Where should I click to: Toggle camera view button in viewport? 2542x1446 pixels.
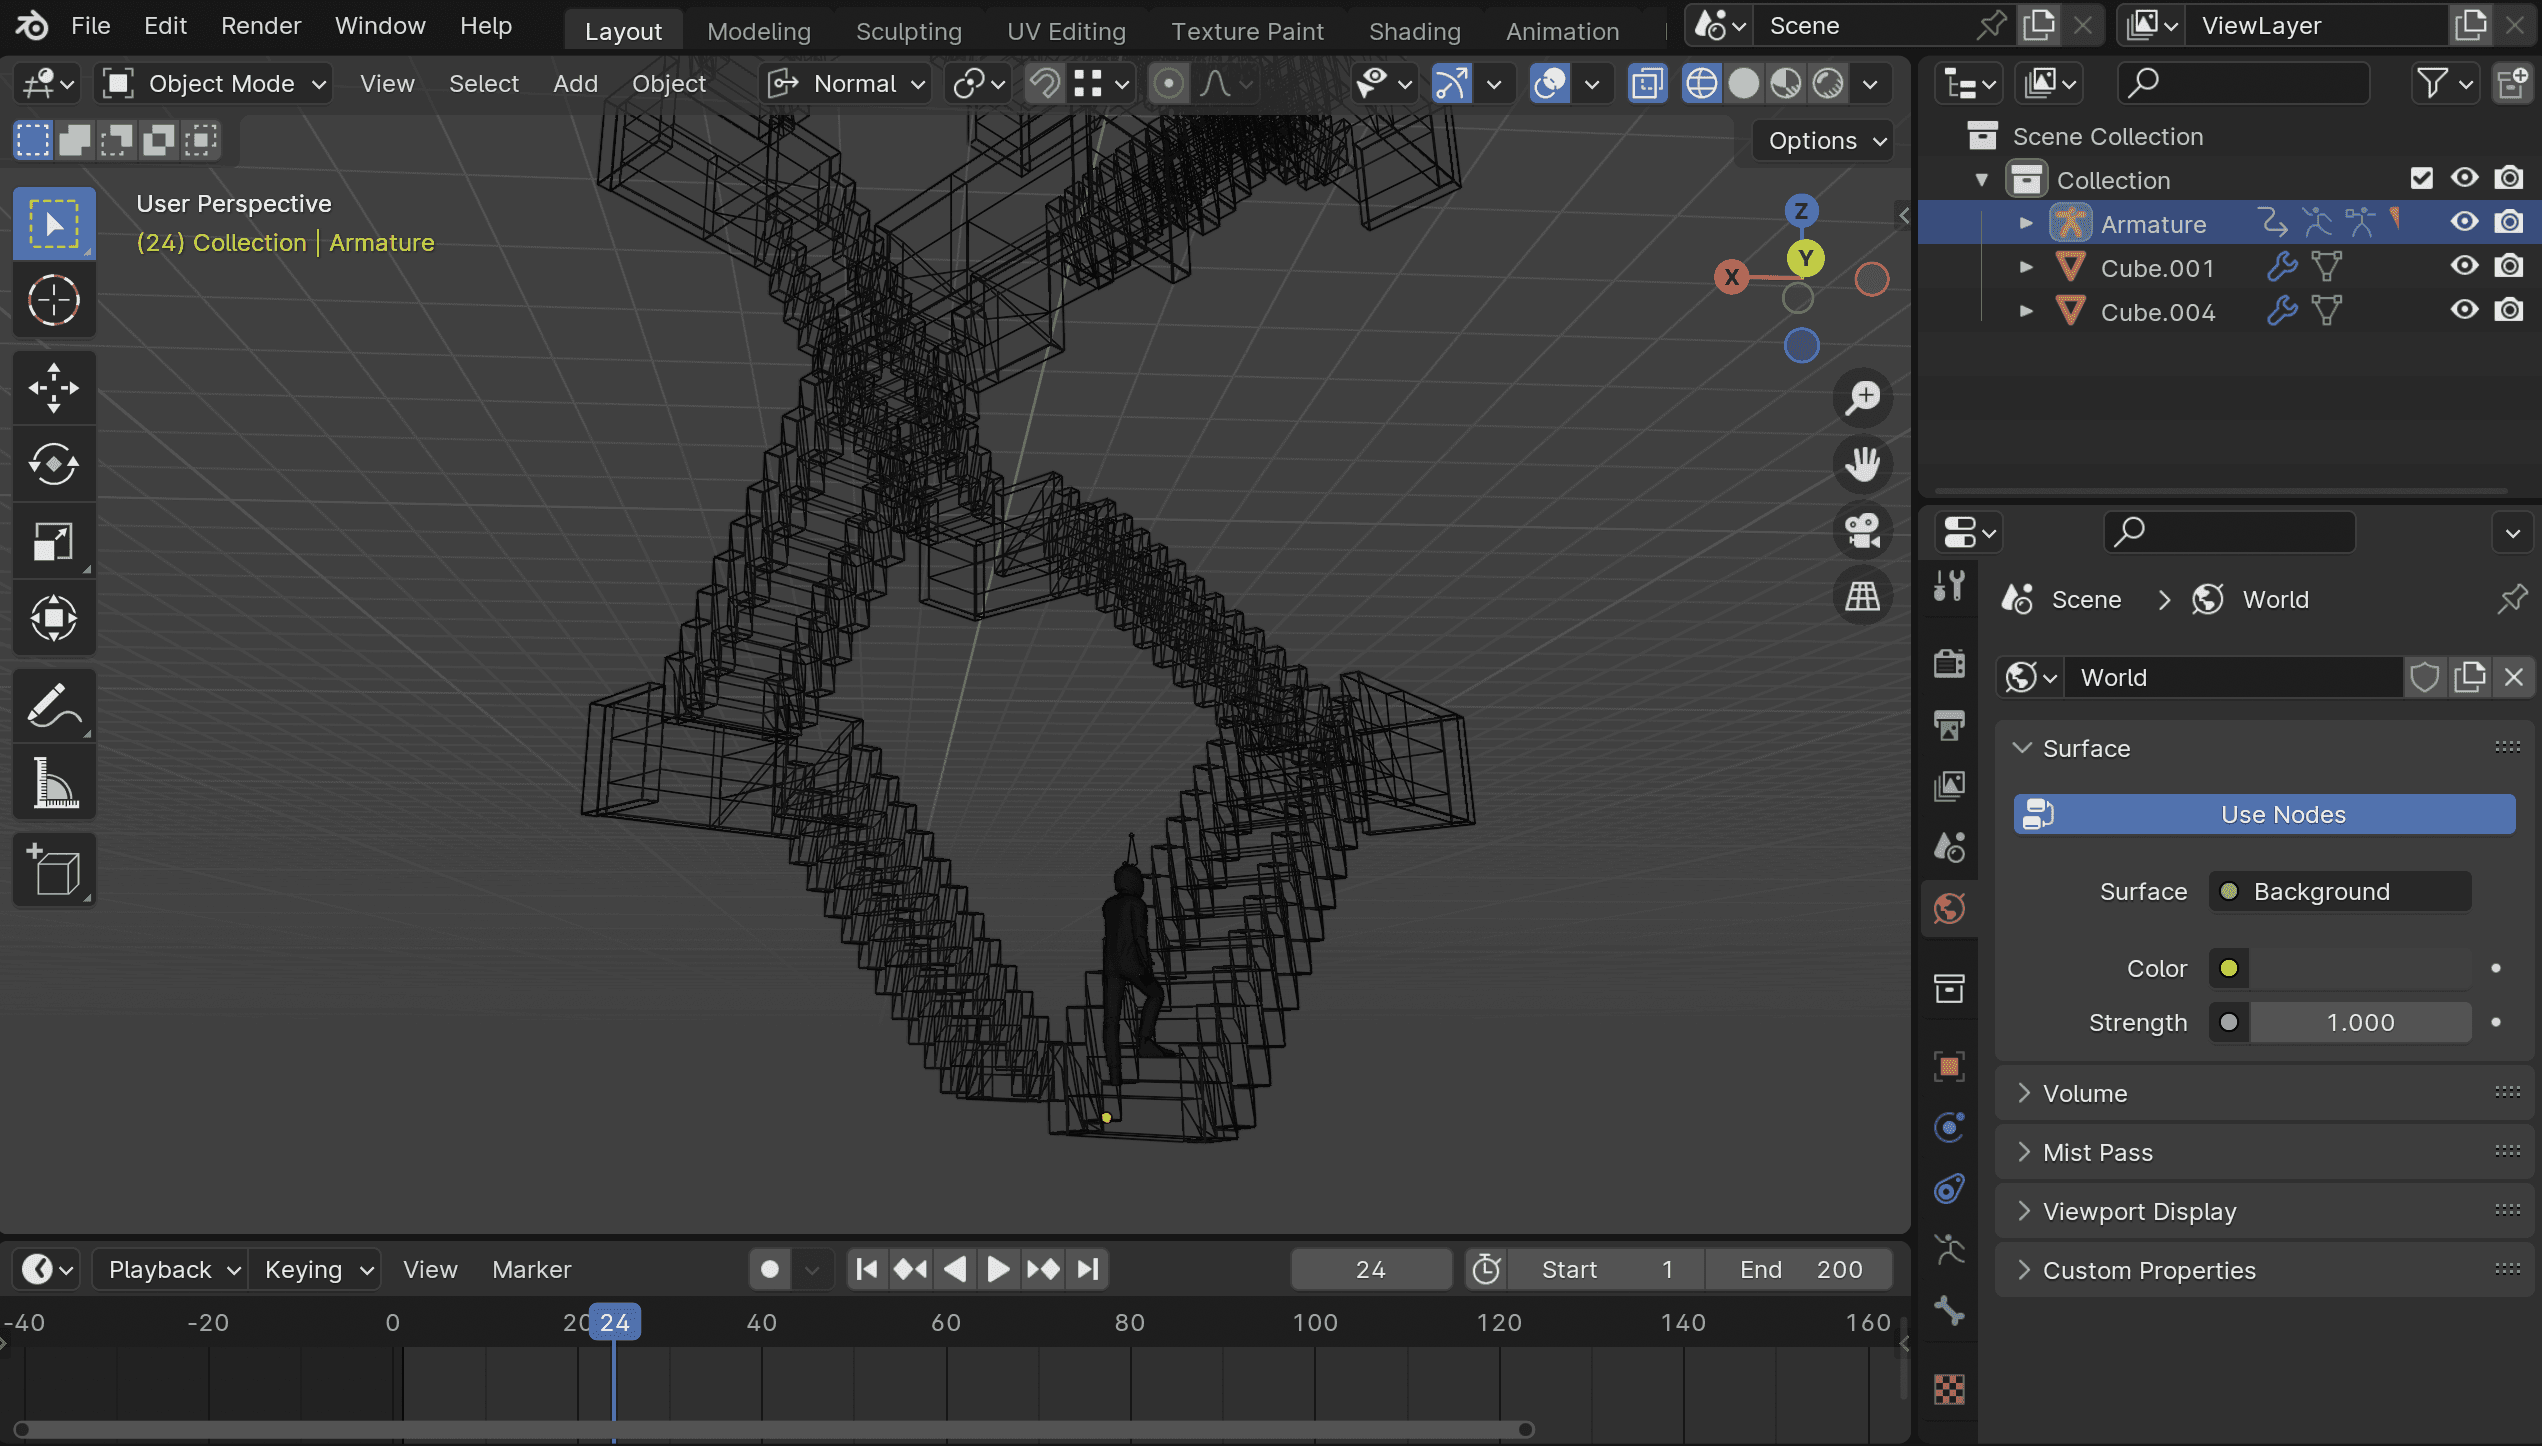pyautogui.click(x=1862, y=530)
